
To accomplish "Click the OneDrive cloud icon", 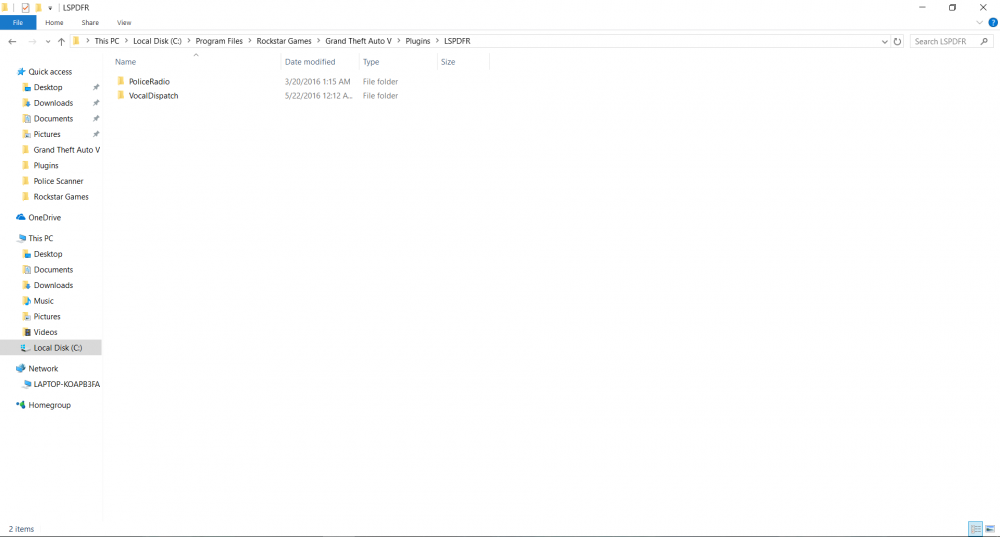I will [x=21, y=217].
